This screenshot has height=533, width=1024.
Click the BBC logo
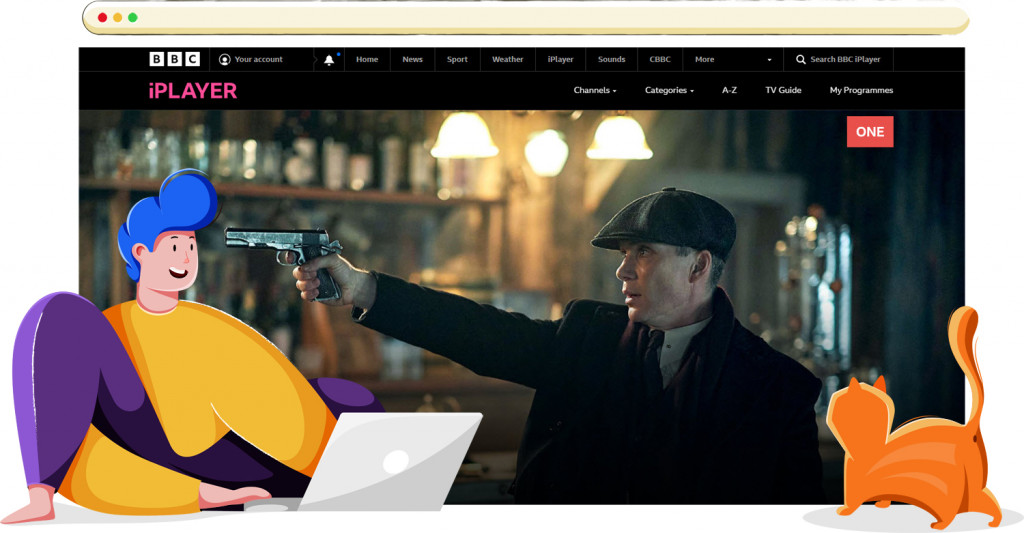(x=174, y=59)
